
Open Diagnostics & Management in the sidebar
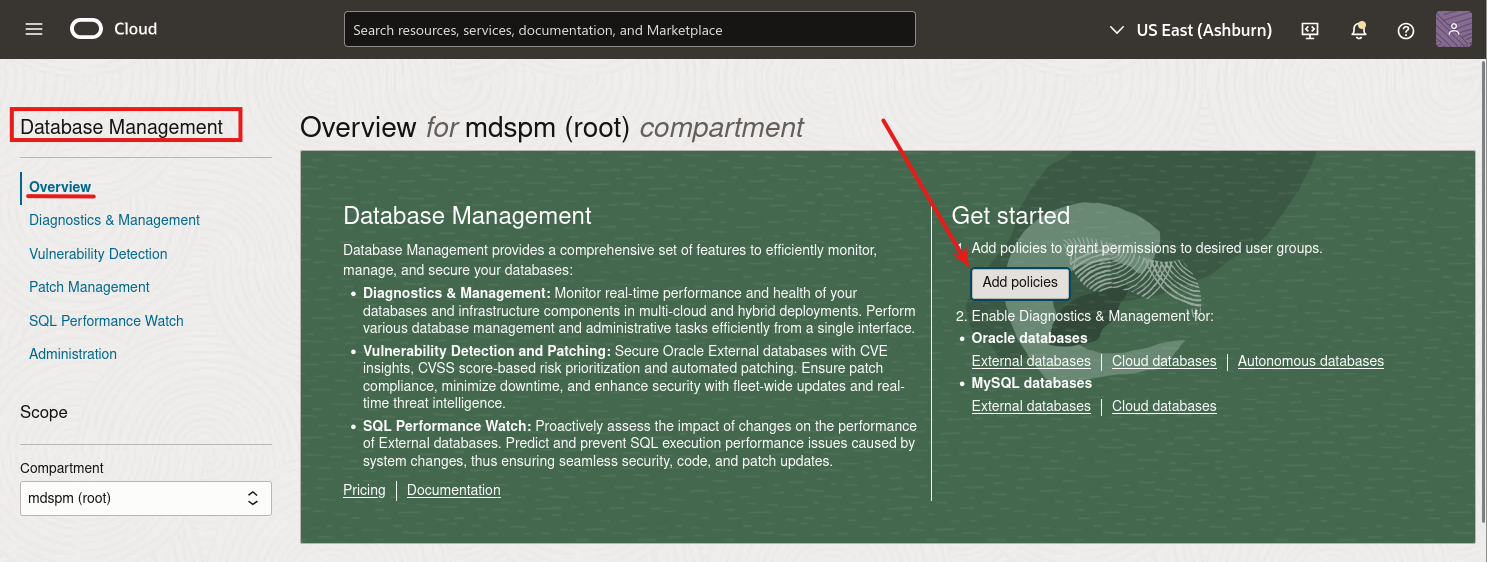(114, 220)
